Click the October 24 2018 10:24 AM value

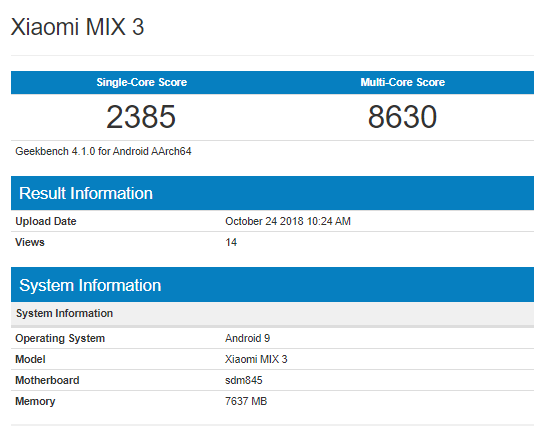point(288,221)
